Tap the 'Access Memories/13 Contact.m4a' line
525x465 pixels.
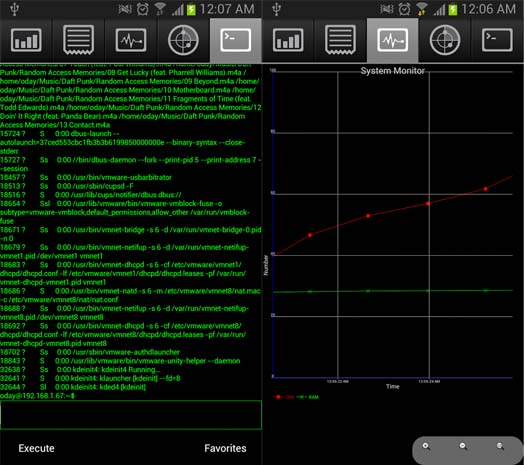coord(55,125)
